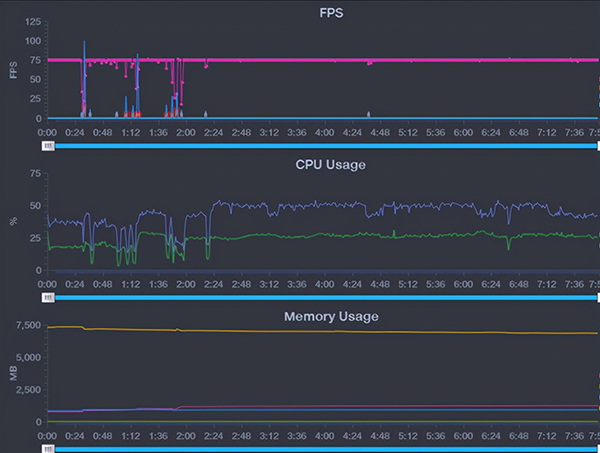Click the Memory Usage chart zoom slider handle
Viewport: 600px width, 453px height.
(x=47, y=449)
